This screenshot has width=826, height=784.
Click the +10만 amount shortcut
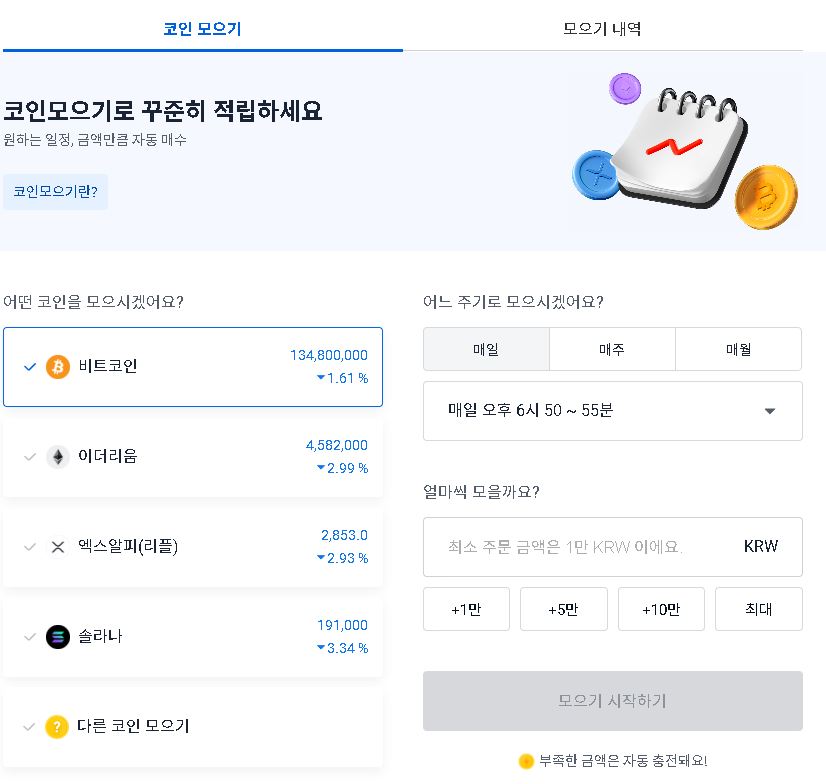[x=661, y=608]
